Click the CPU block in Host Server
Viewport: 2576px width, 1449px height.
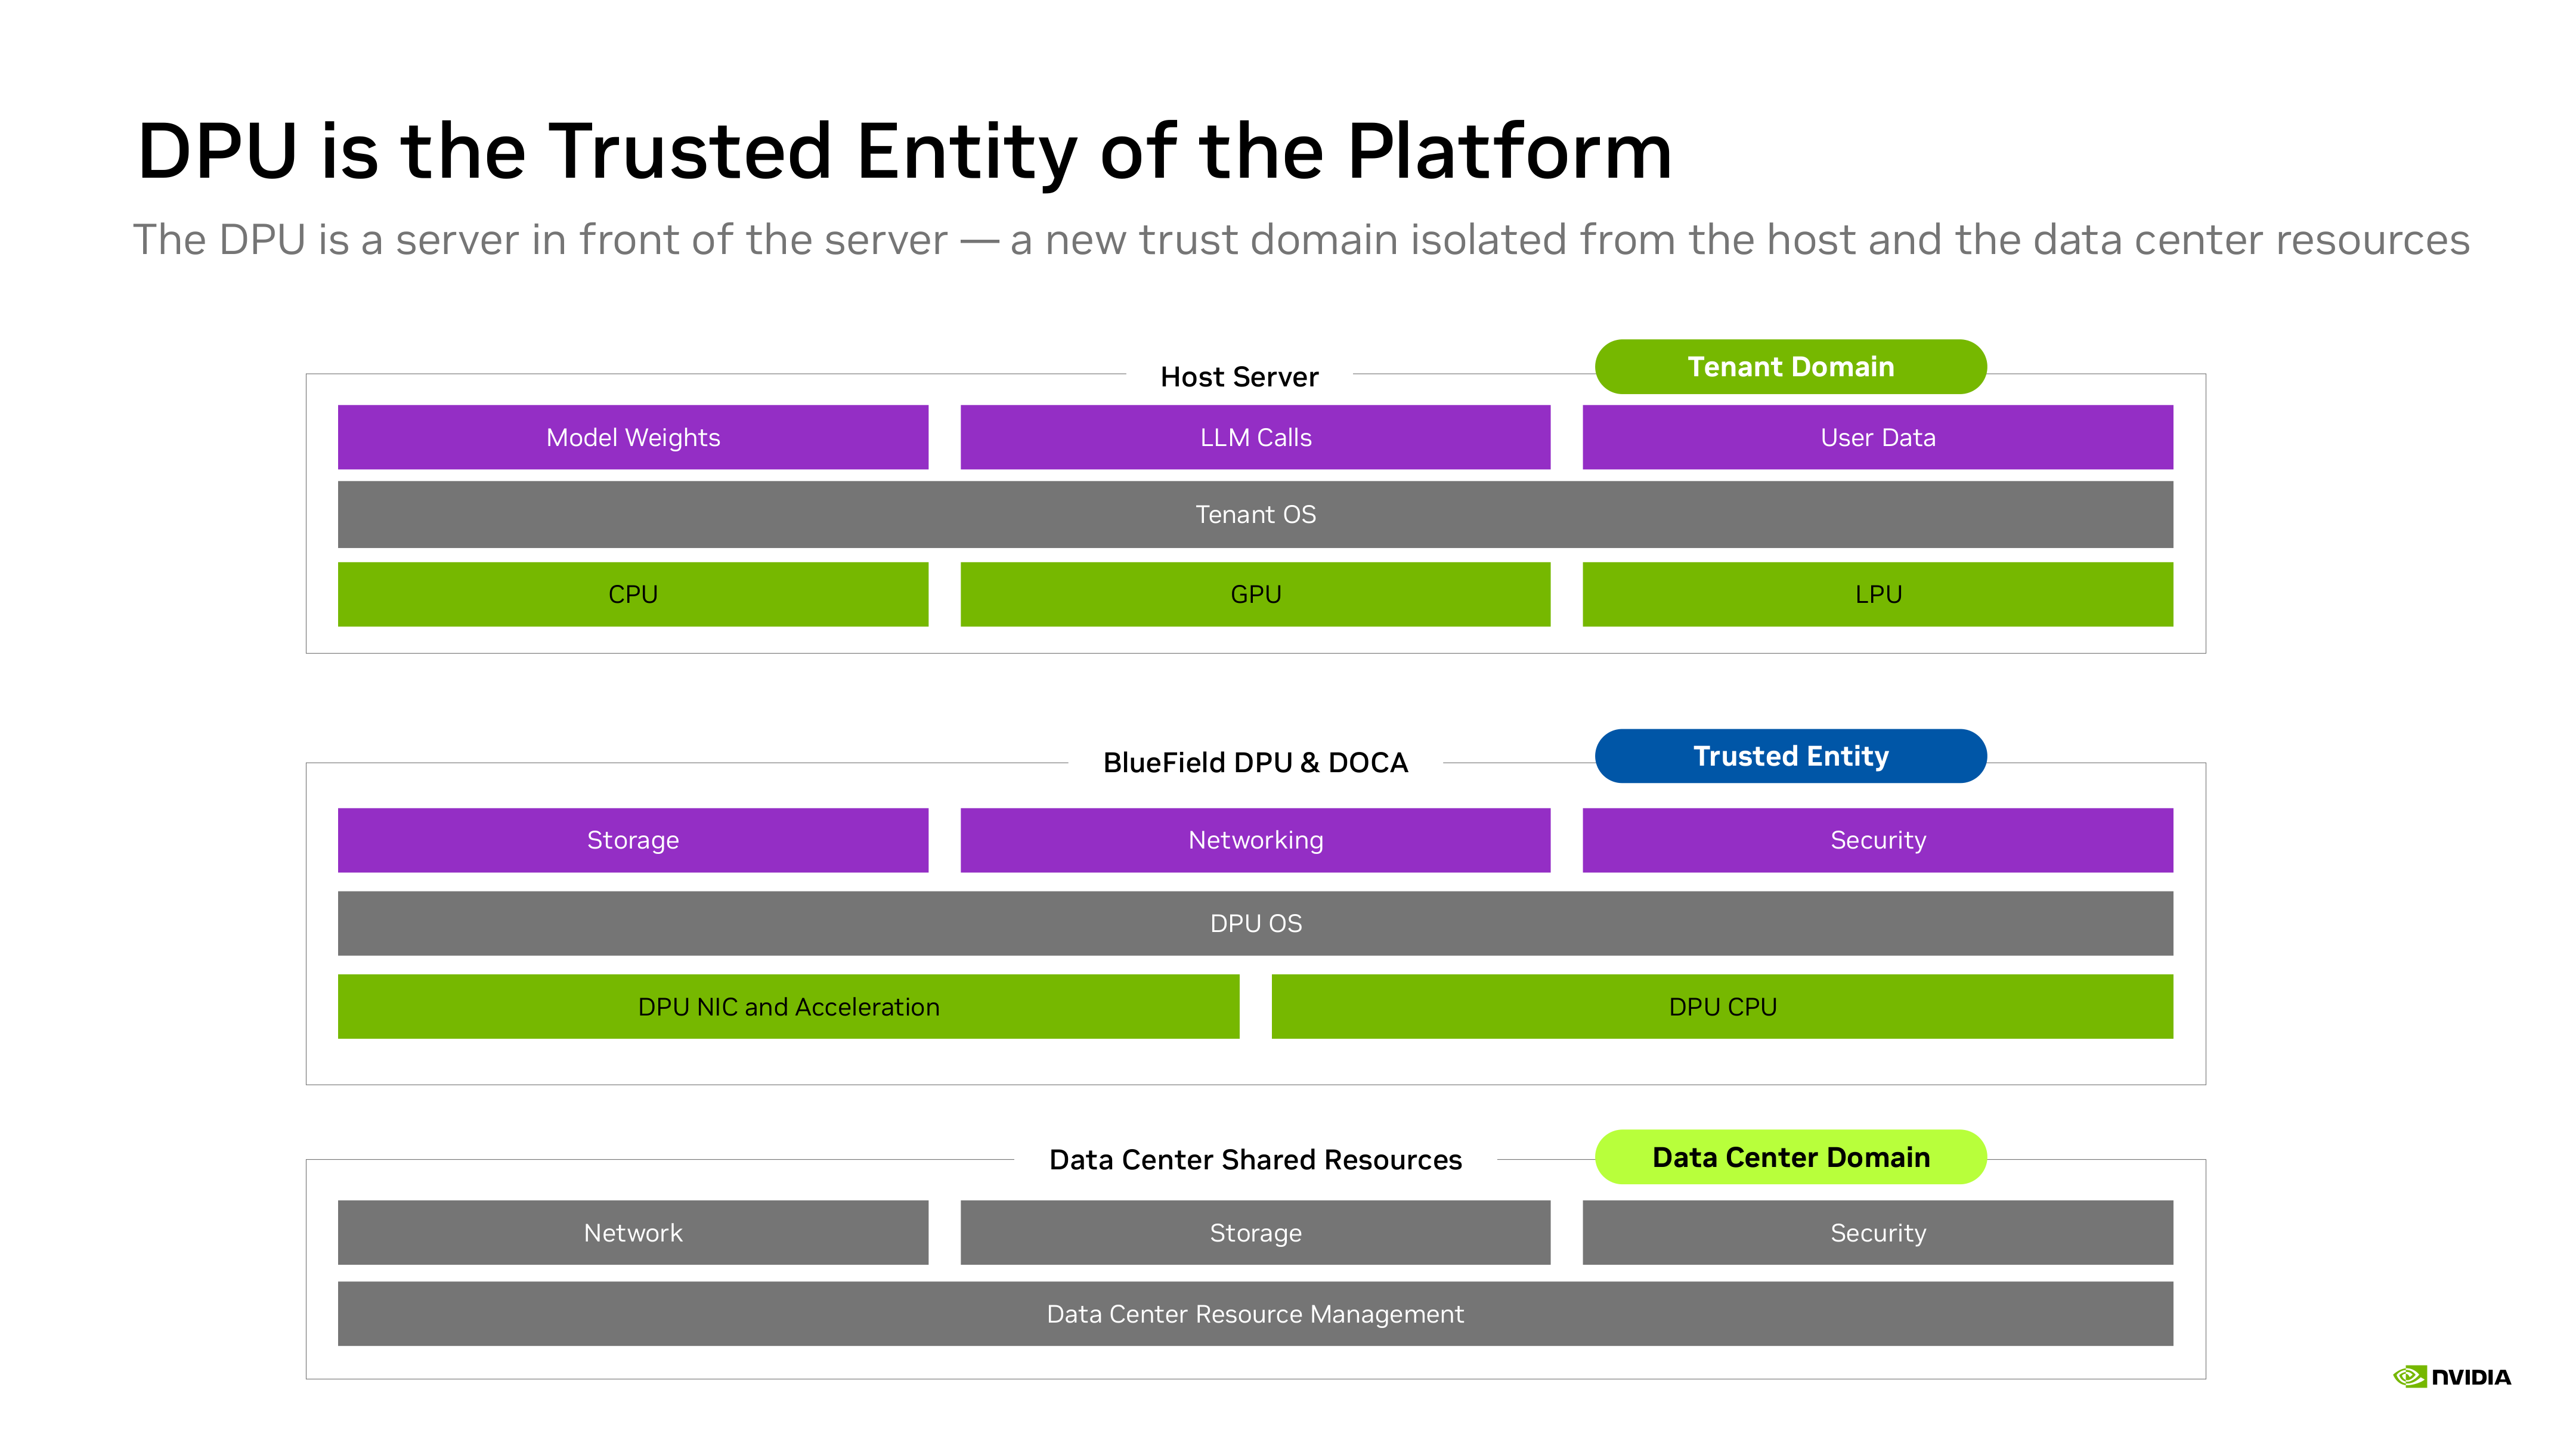click(633, 594)
